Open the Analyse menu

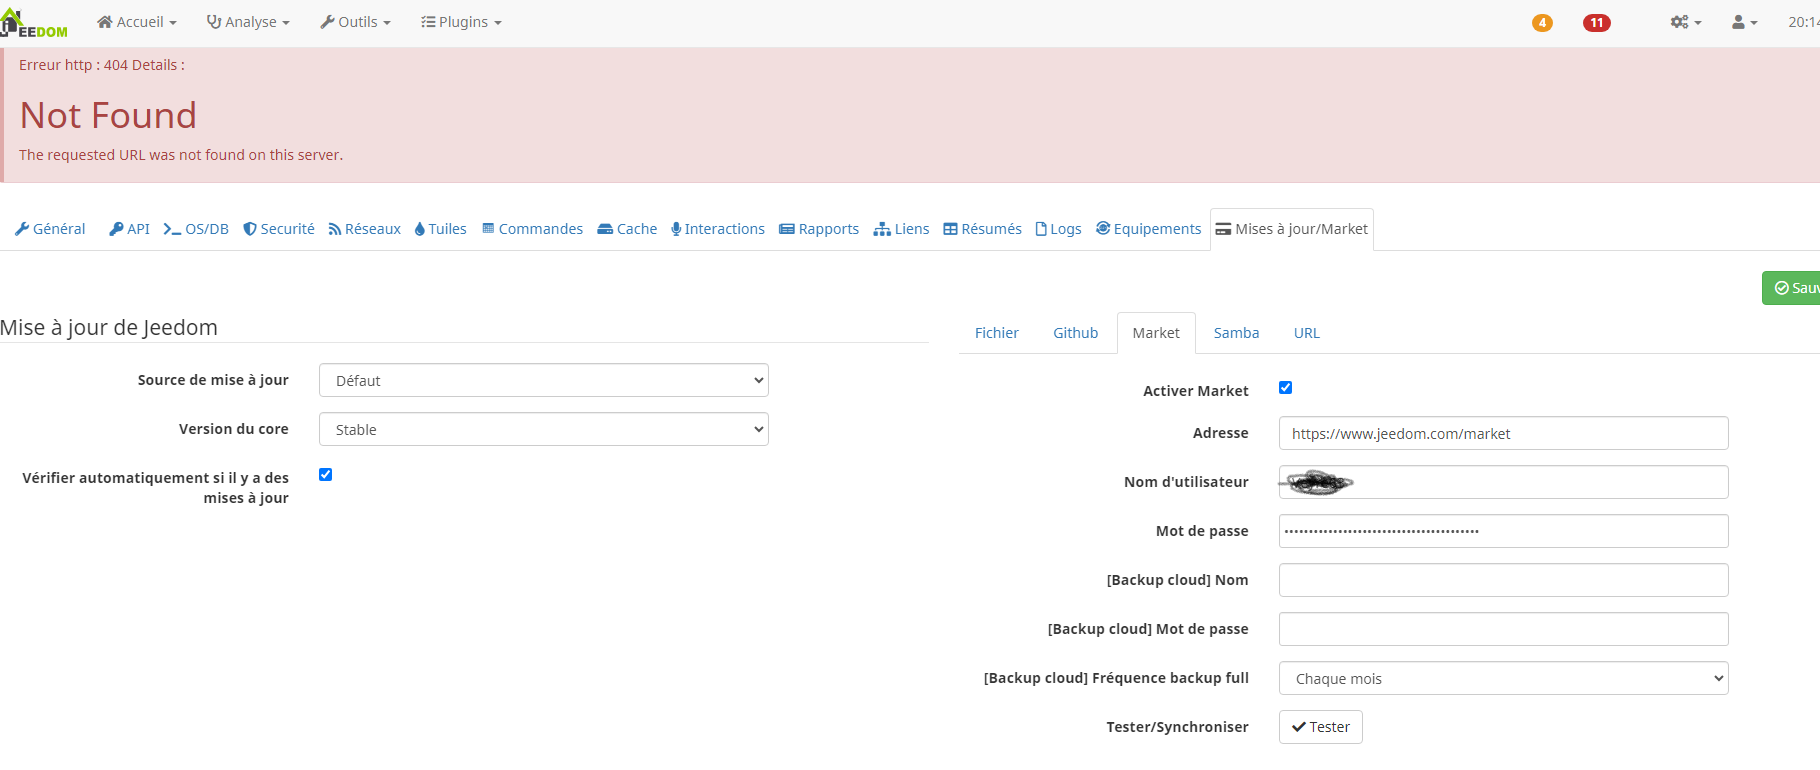coord(248,22)
